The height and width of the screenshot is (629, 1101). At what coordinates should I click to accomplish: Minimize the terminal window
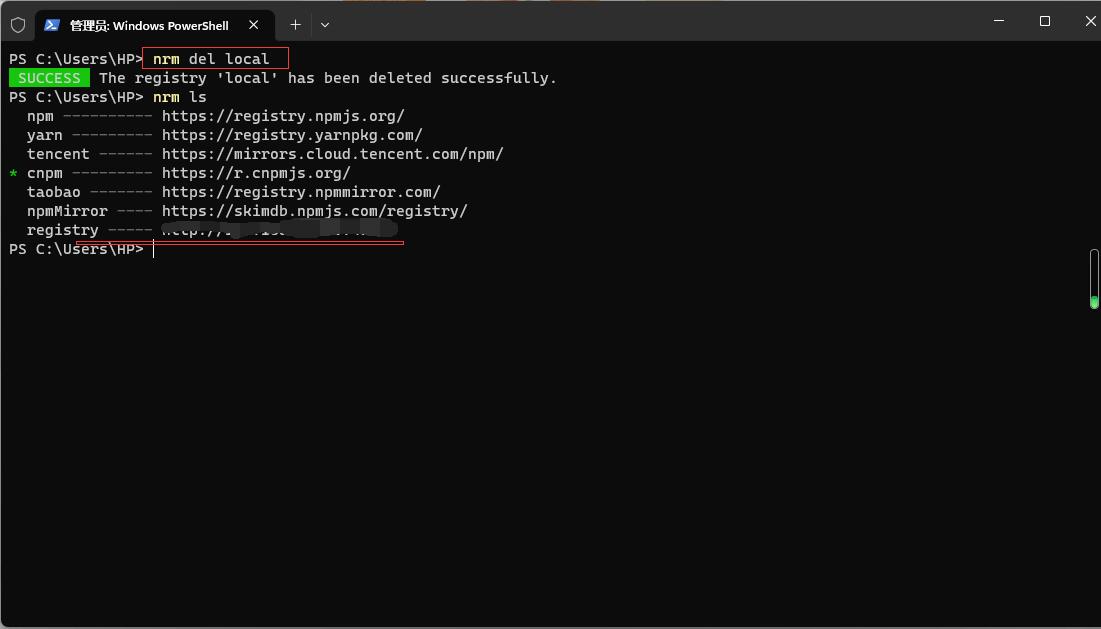tap(998, 22)
